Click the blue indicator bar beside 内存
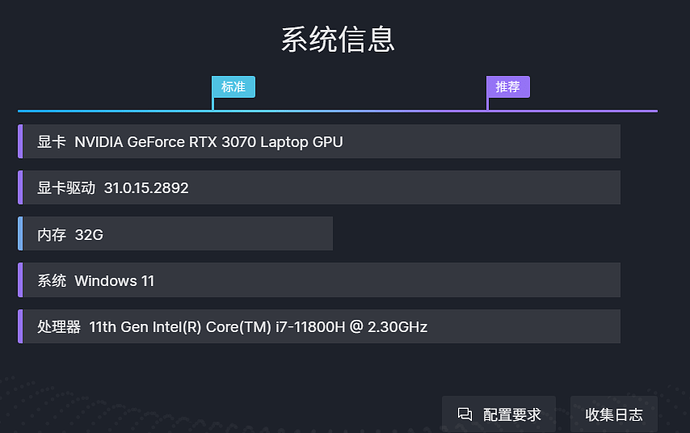 tap(20, 234)
